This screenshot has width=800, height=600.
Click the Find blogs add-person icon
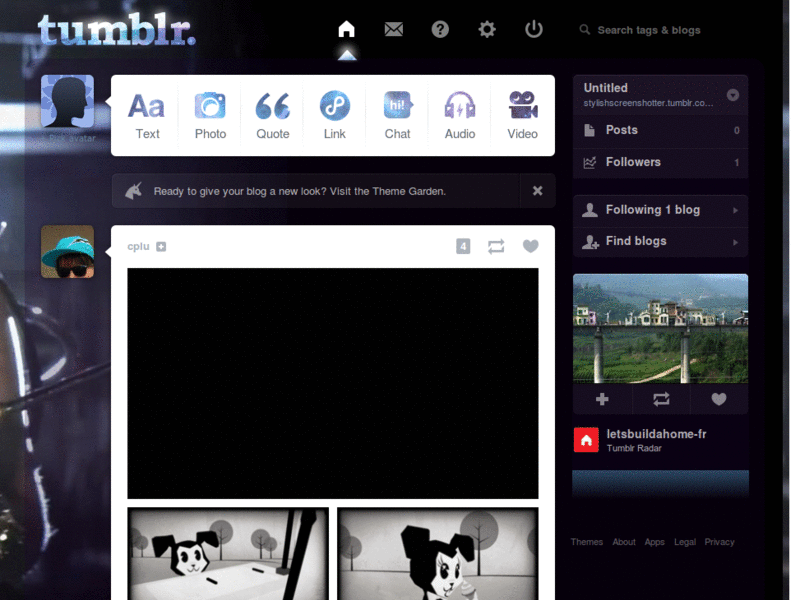click(590, 242)
